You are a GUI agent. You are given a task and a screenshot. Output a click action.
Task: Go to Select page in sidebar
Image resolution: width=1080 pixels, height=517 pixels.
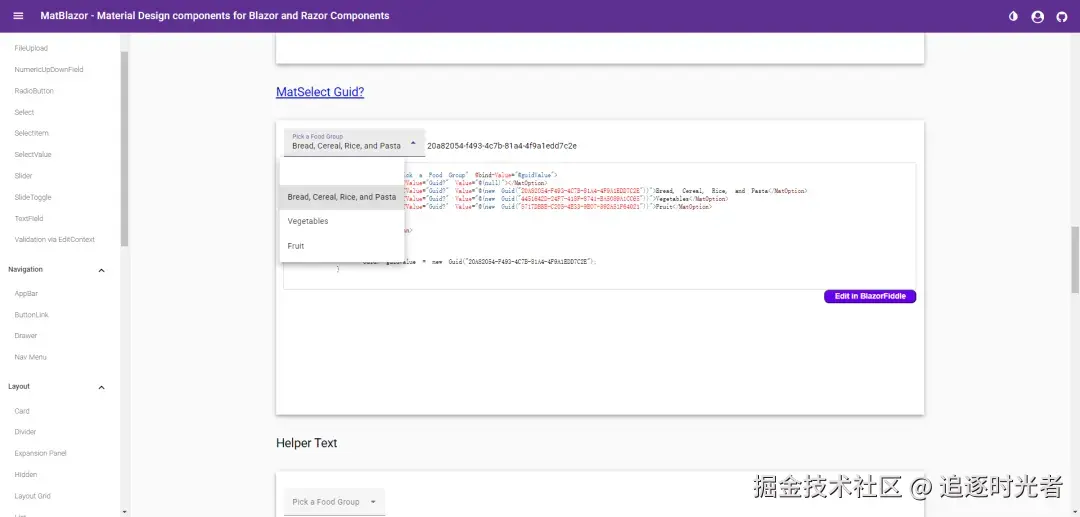(x=24, y=112)
